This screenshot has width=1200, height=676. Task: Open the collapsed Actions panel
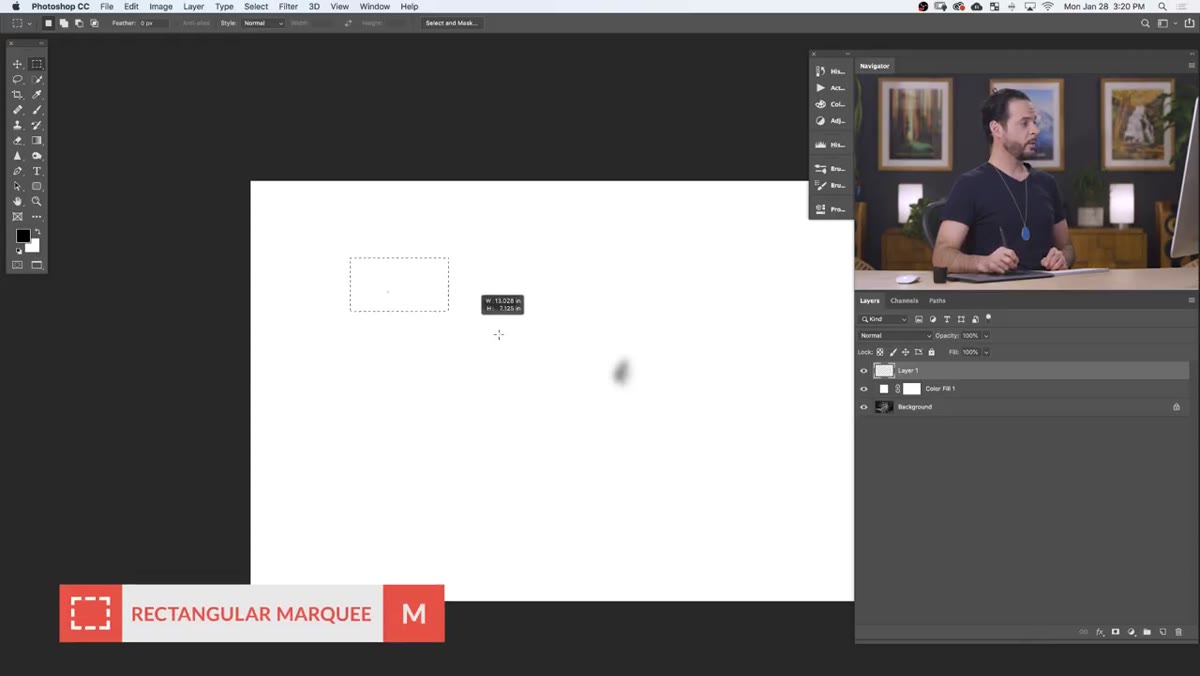pyautogui.click(x=830, y=88)
